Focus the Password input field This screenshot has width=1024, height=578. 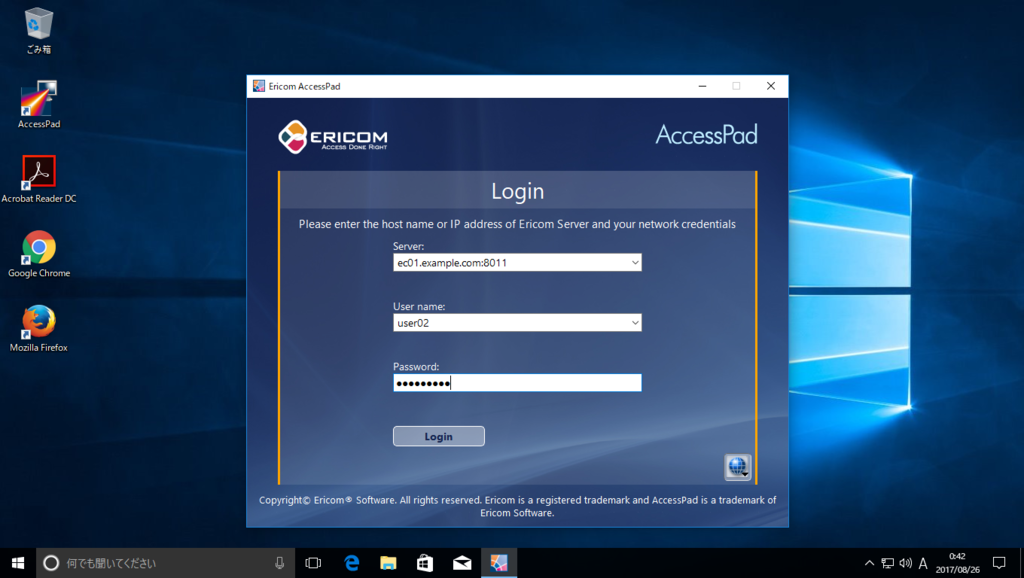coord(517,383)
